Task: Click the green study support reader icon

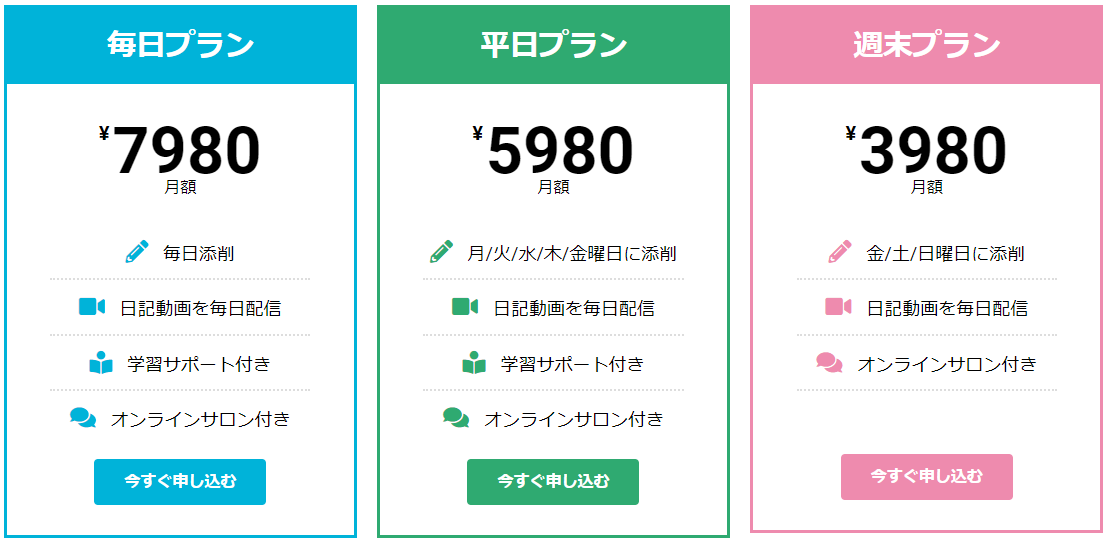Action: 474,363
